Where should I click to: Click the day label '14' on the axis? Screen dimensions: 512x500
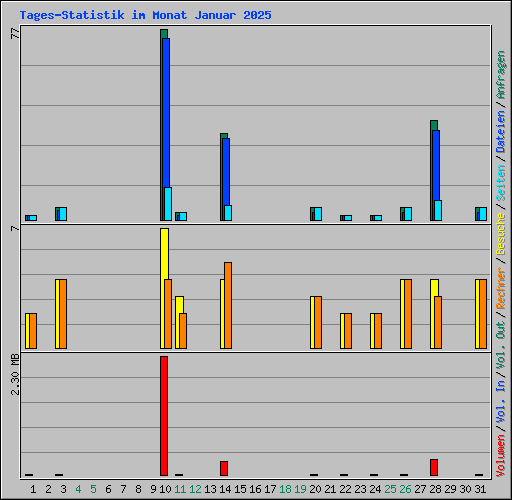click(x=225, y=489)
